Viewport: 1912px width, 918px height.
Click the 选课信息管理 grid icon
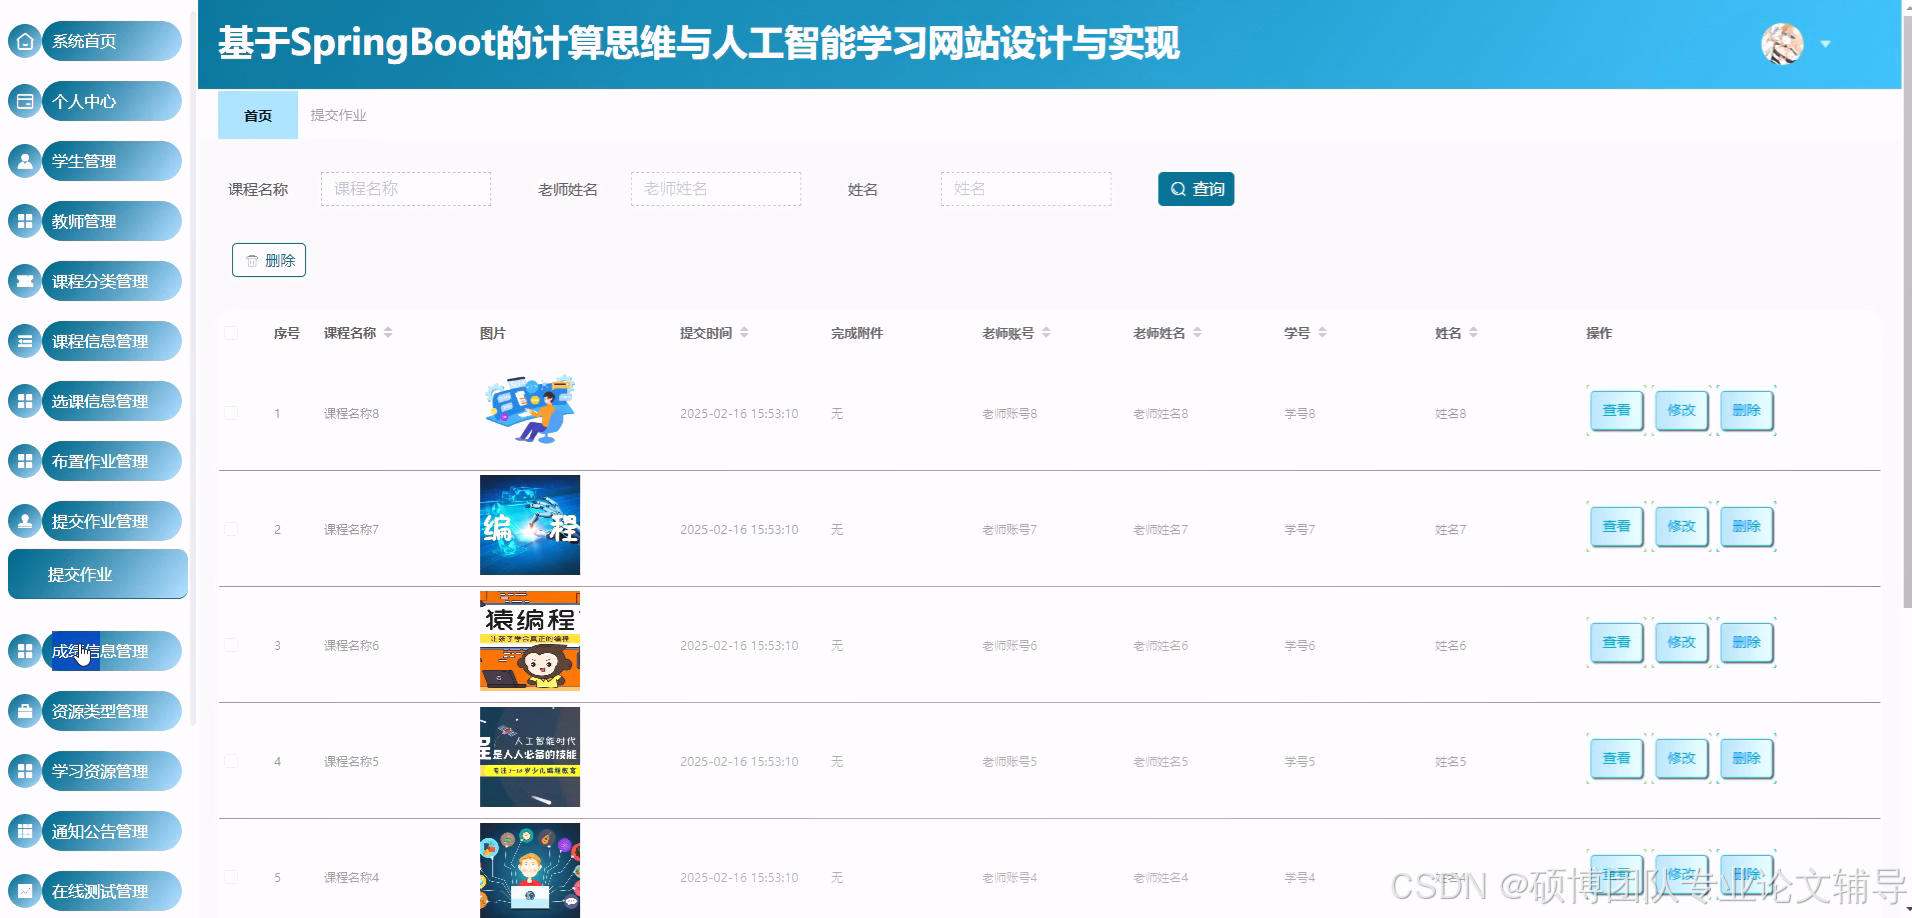click(x=25, y=401)
